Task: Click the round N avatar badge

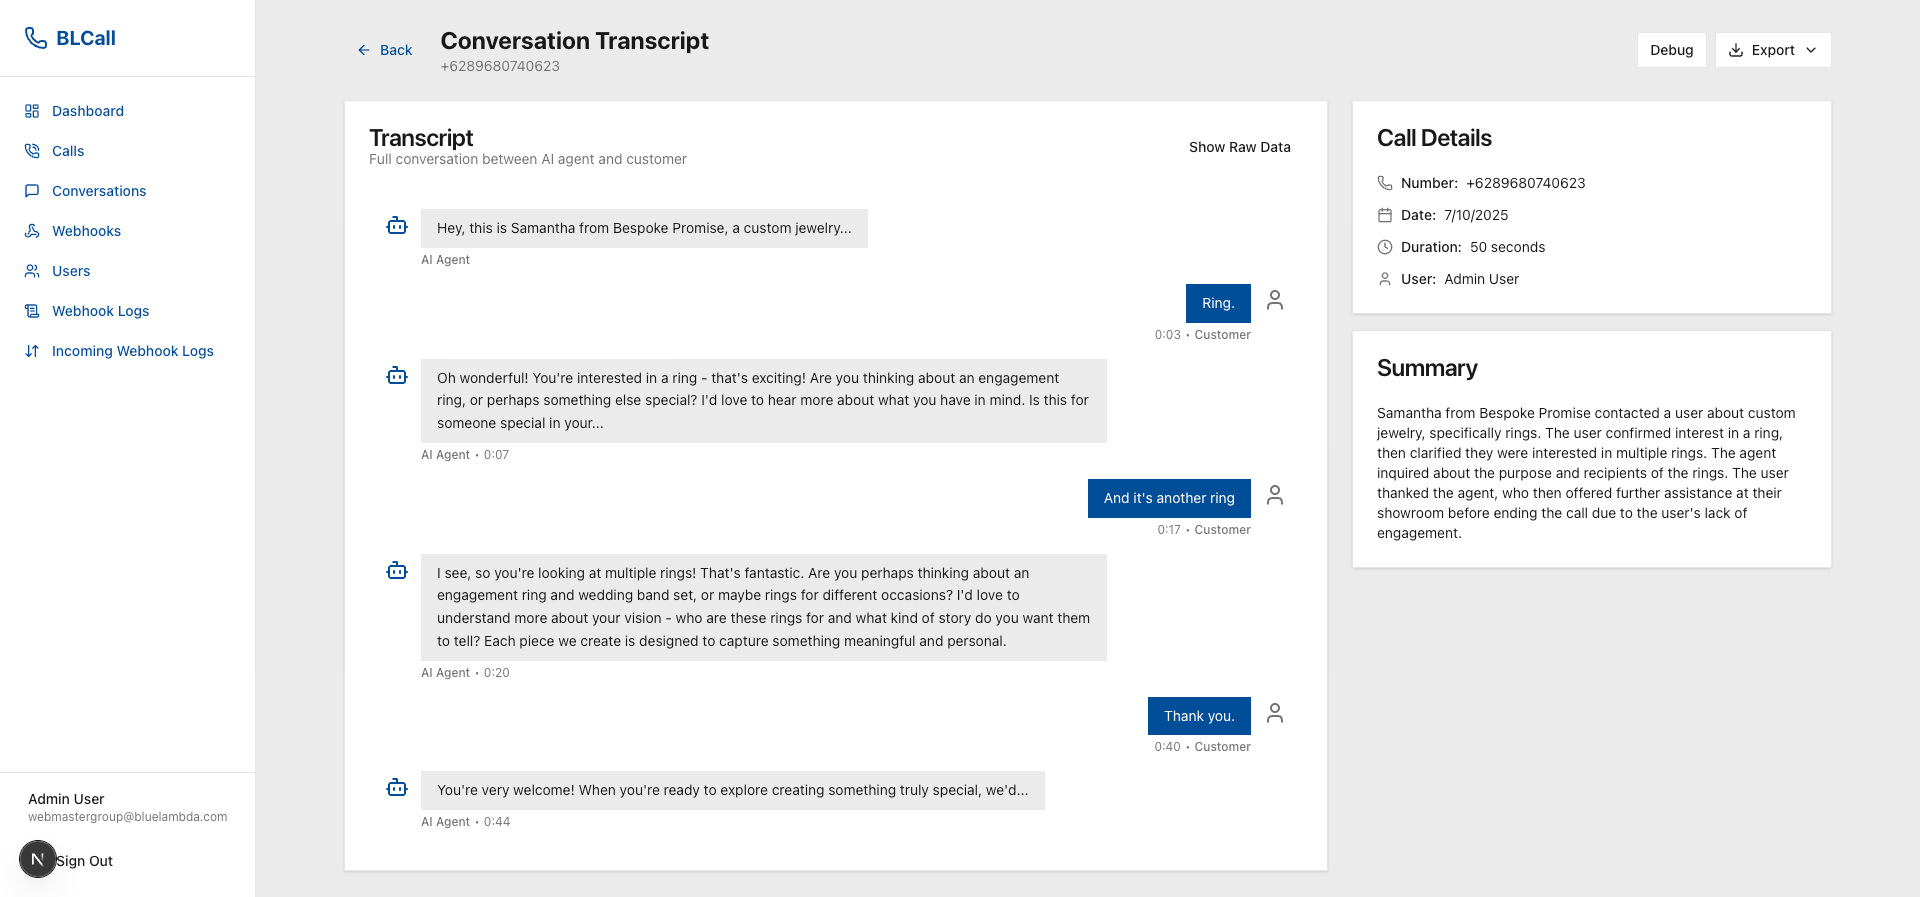Action: pyautogui.click(x=38, y=859)
